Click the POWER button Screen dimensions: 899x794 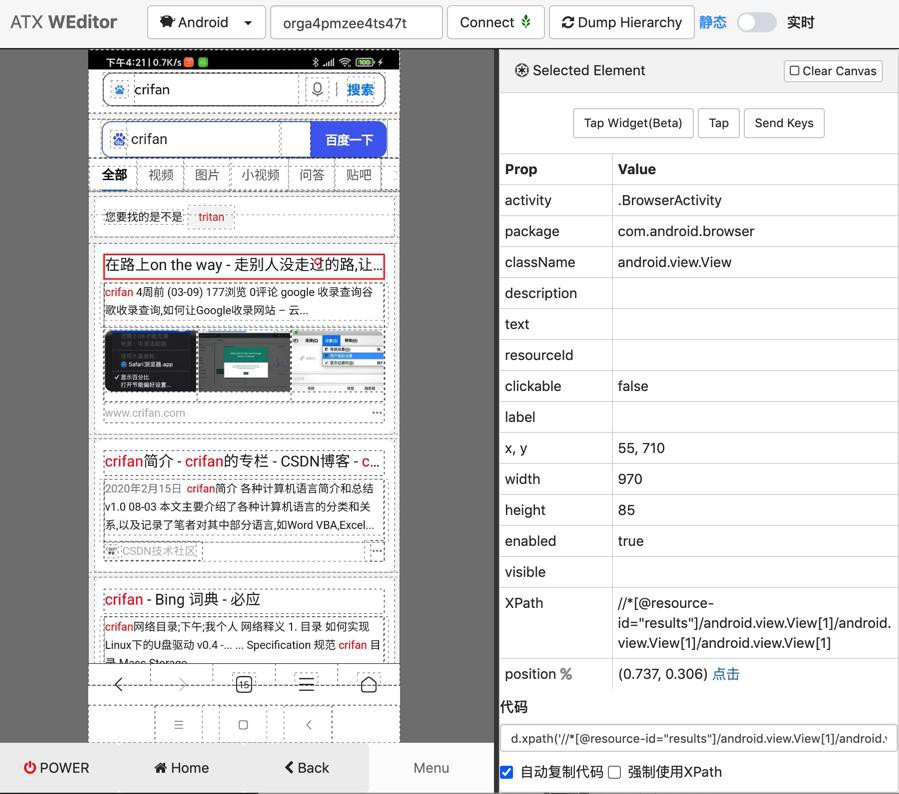[x=56, y=768]
